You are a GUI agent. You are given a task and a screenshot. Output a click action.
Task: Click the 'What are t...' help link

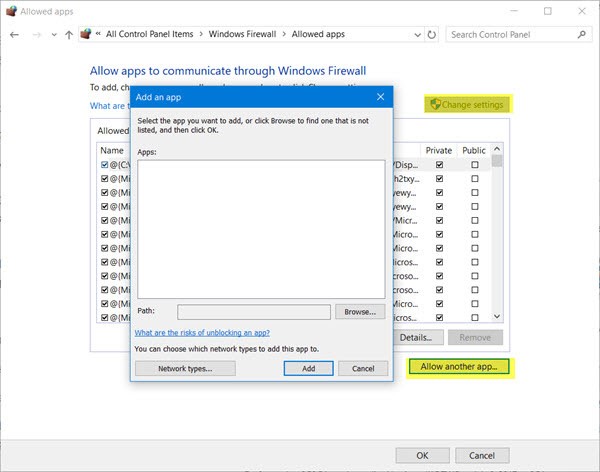pos(110,106)
